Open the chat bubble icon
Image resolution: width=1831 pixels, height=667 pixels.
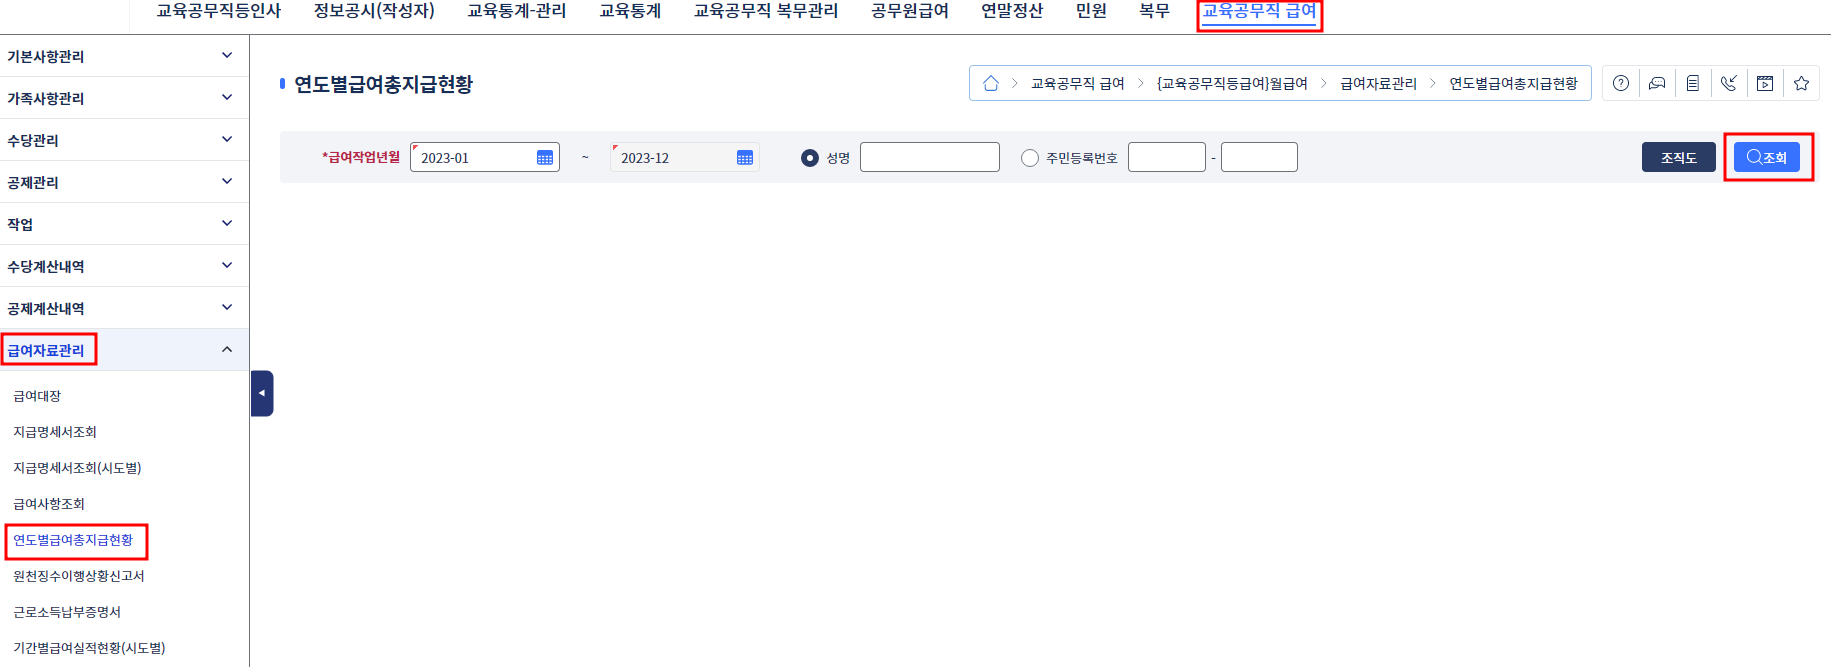1657,83
